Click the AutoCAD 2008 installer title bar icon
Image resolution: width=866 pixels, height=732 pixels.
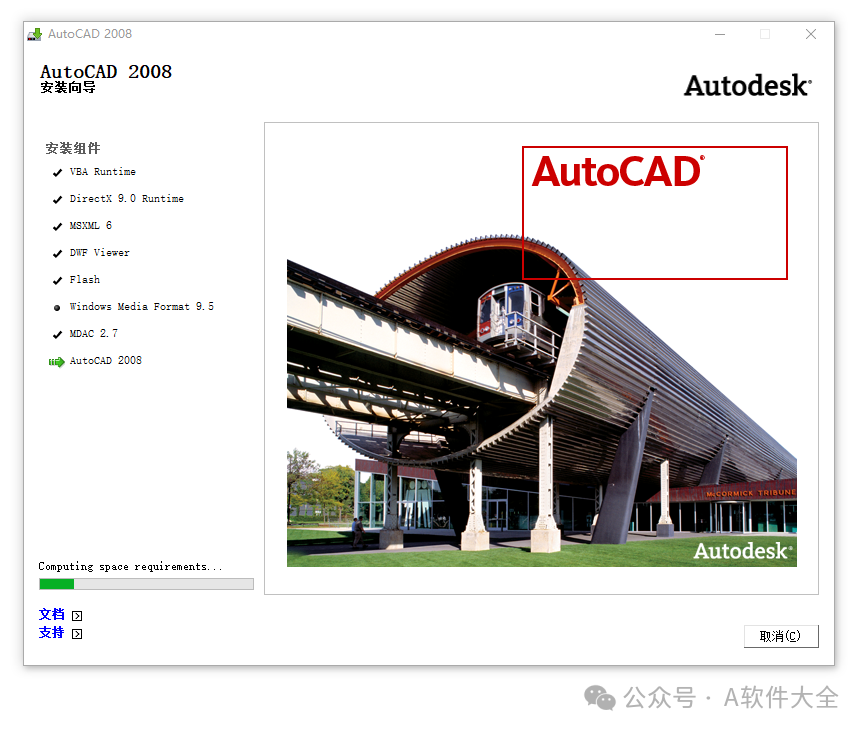35,34
